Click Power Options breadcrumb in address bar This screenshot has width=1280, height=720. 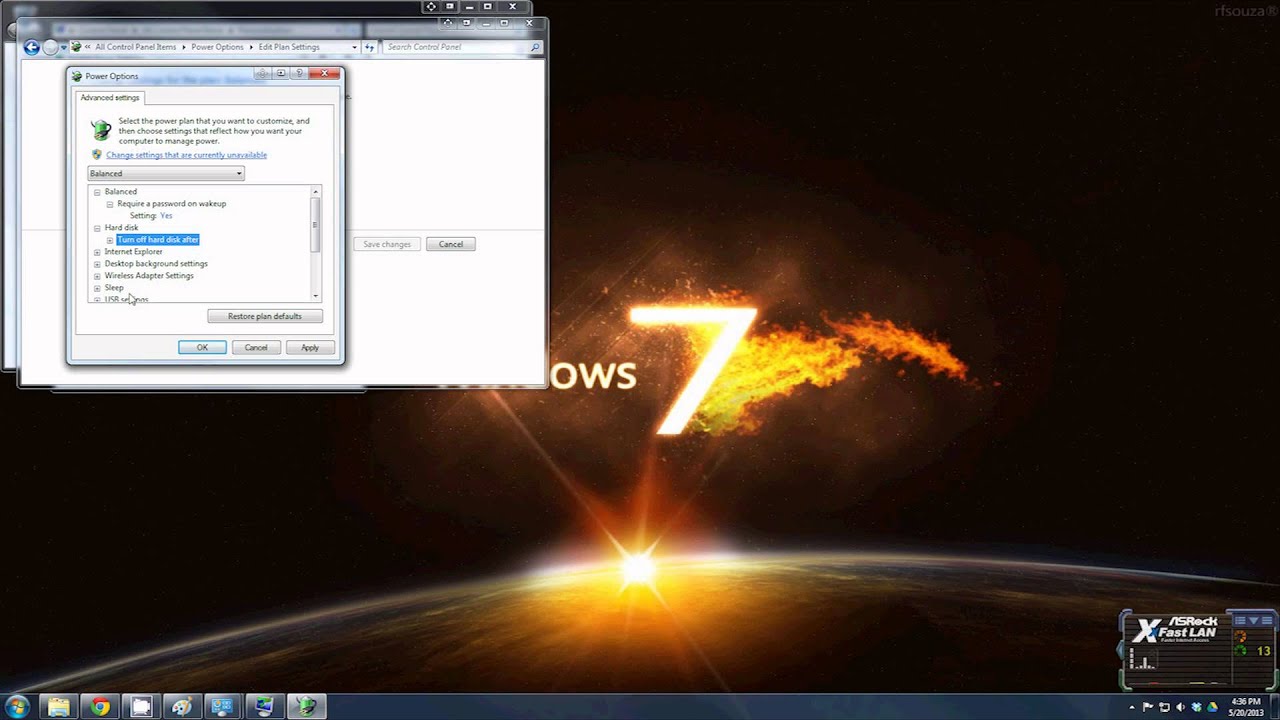(x=217, y=47)
